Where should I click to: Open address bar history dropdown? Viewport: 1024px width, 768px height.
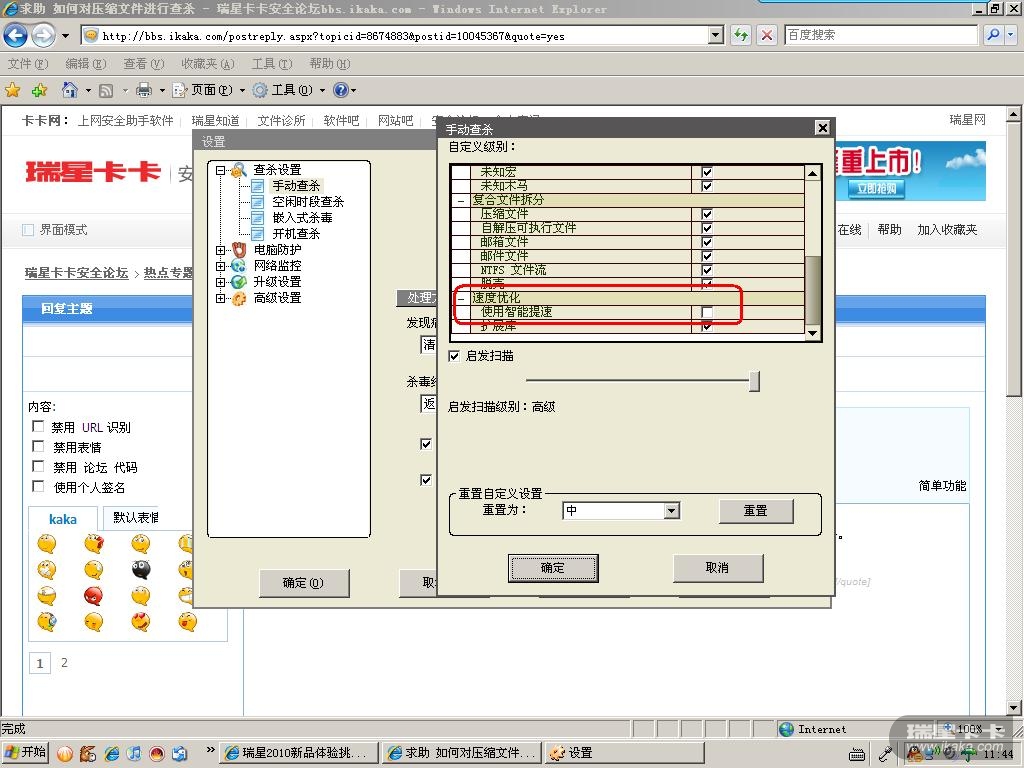[716, 35]
